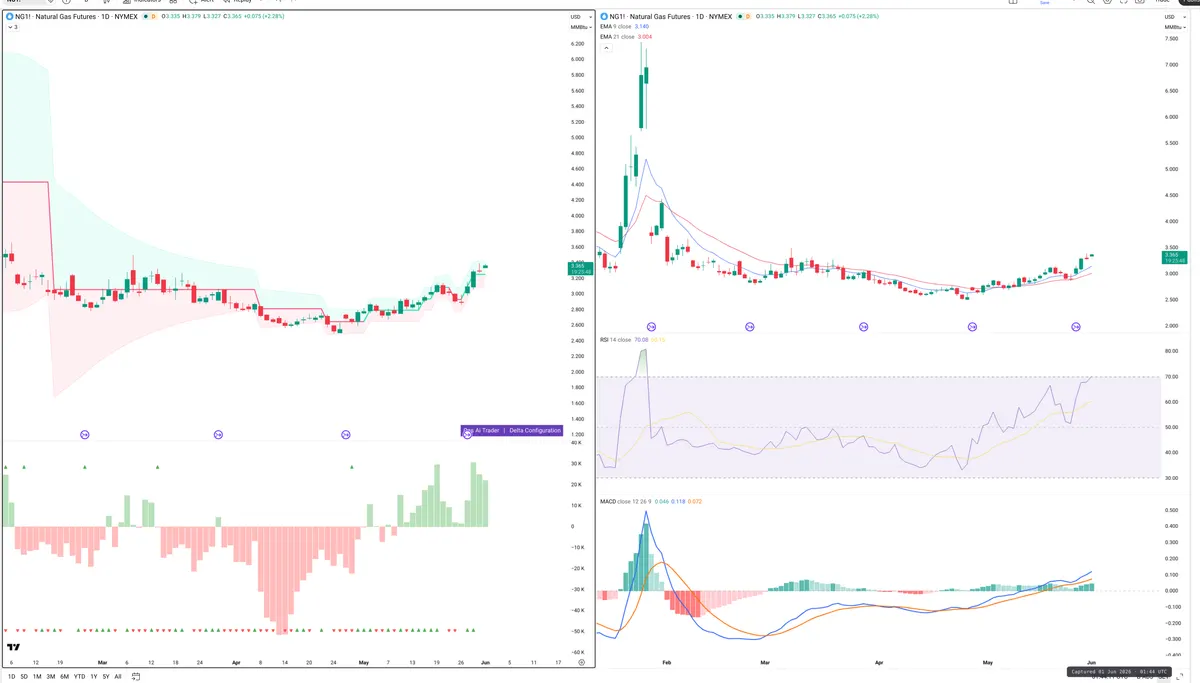Select the 1Y time range button
The image size is (1200, 683).
(x=94, y=677)
